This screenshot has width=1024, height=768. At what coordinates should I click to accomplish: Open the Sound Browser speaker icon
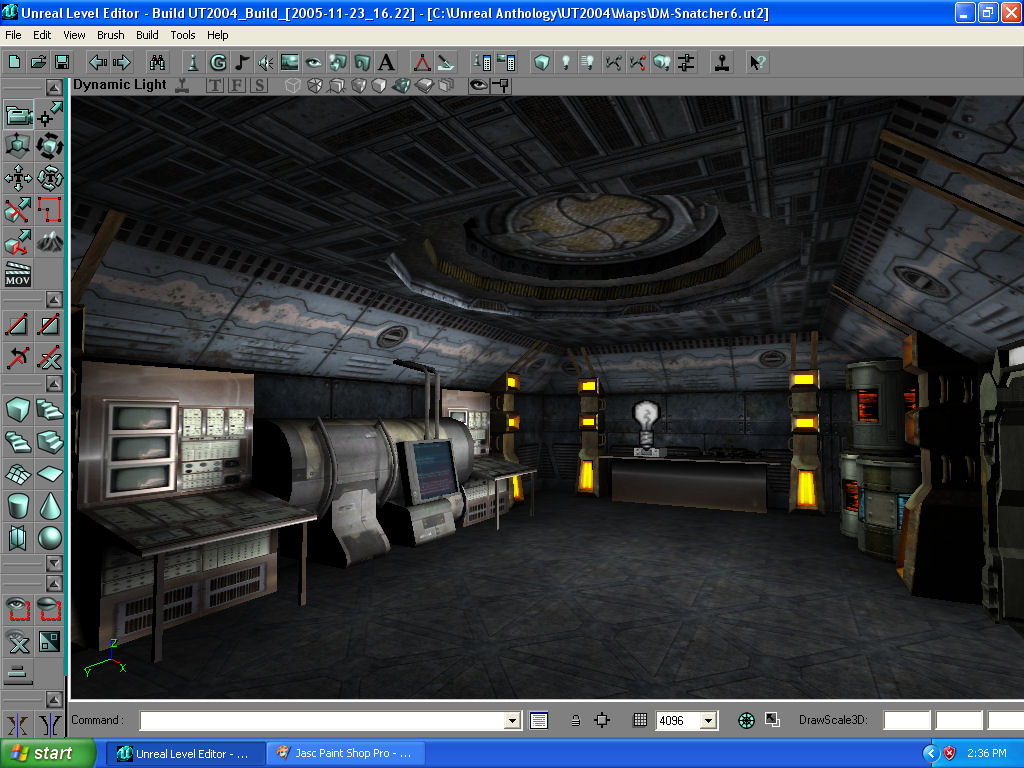(266, 62)
